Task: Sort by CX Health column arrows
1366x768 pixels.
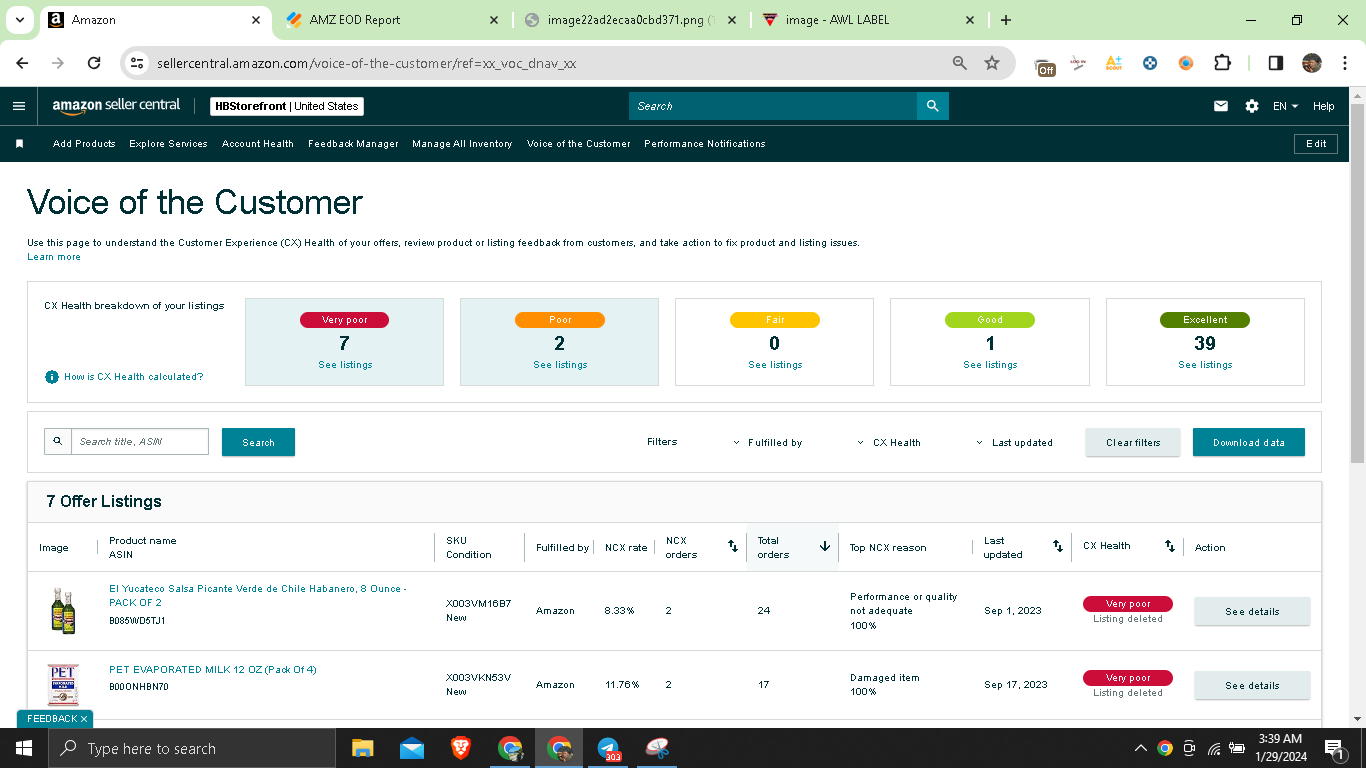Action: point(1170,546)
